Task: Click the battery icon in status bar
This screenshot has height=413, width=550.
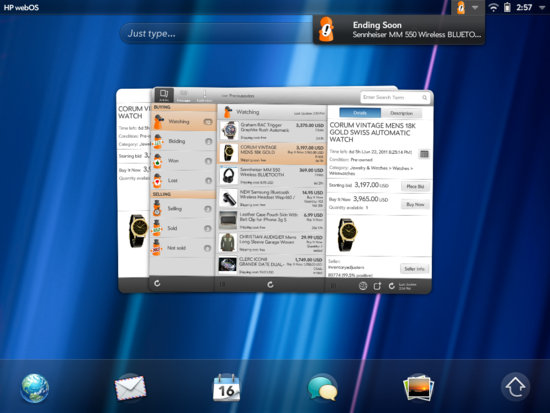Action: (x=507, y=7)
